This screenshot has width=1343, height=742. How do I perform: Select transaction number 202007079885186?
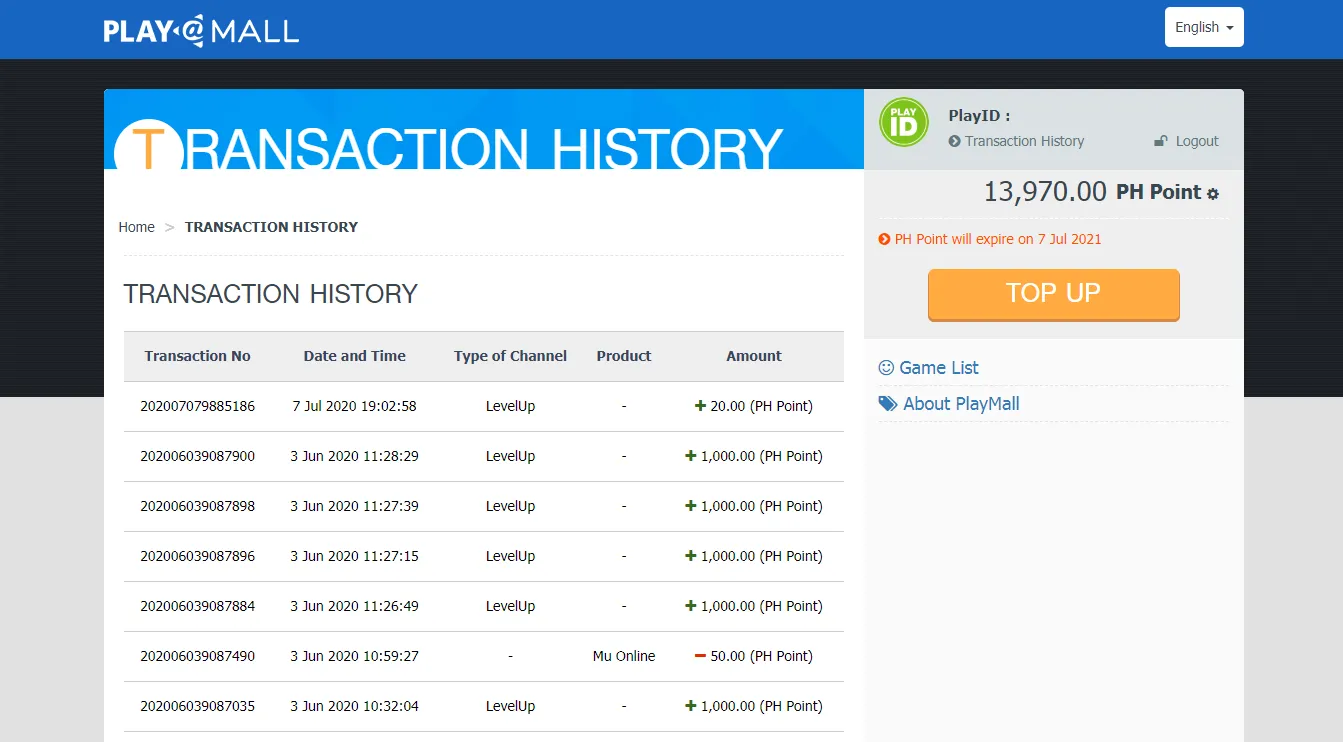tap(198, 406)
